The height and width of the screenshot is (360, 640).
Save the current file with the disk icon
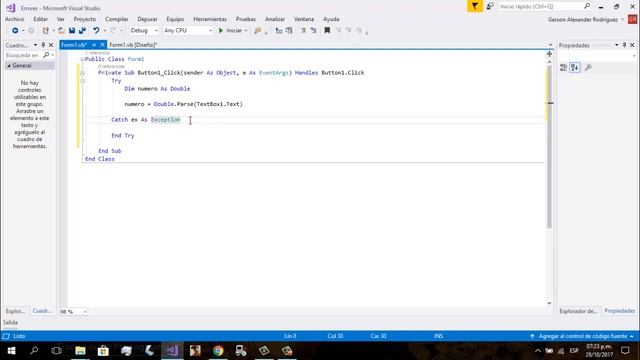pos(72,31)
